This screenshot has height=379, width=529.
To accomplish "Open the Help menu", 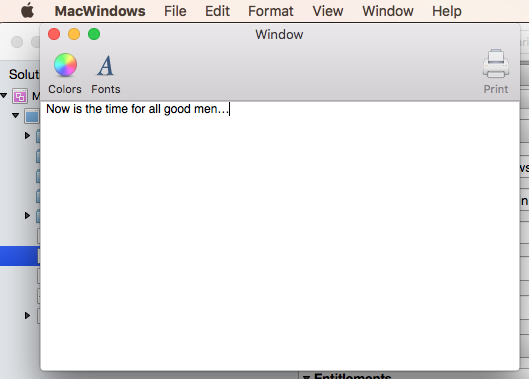I will click(x=447, y=11).
